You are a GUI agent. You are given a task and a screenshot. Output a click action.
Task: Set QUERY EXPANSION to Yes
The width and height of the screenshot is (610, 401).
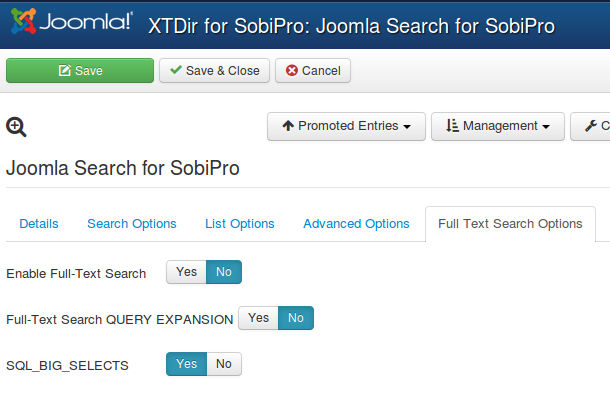click(x=258, y=318)
